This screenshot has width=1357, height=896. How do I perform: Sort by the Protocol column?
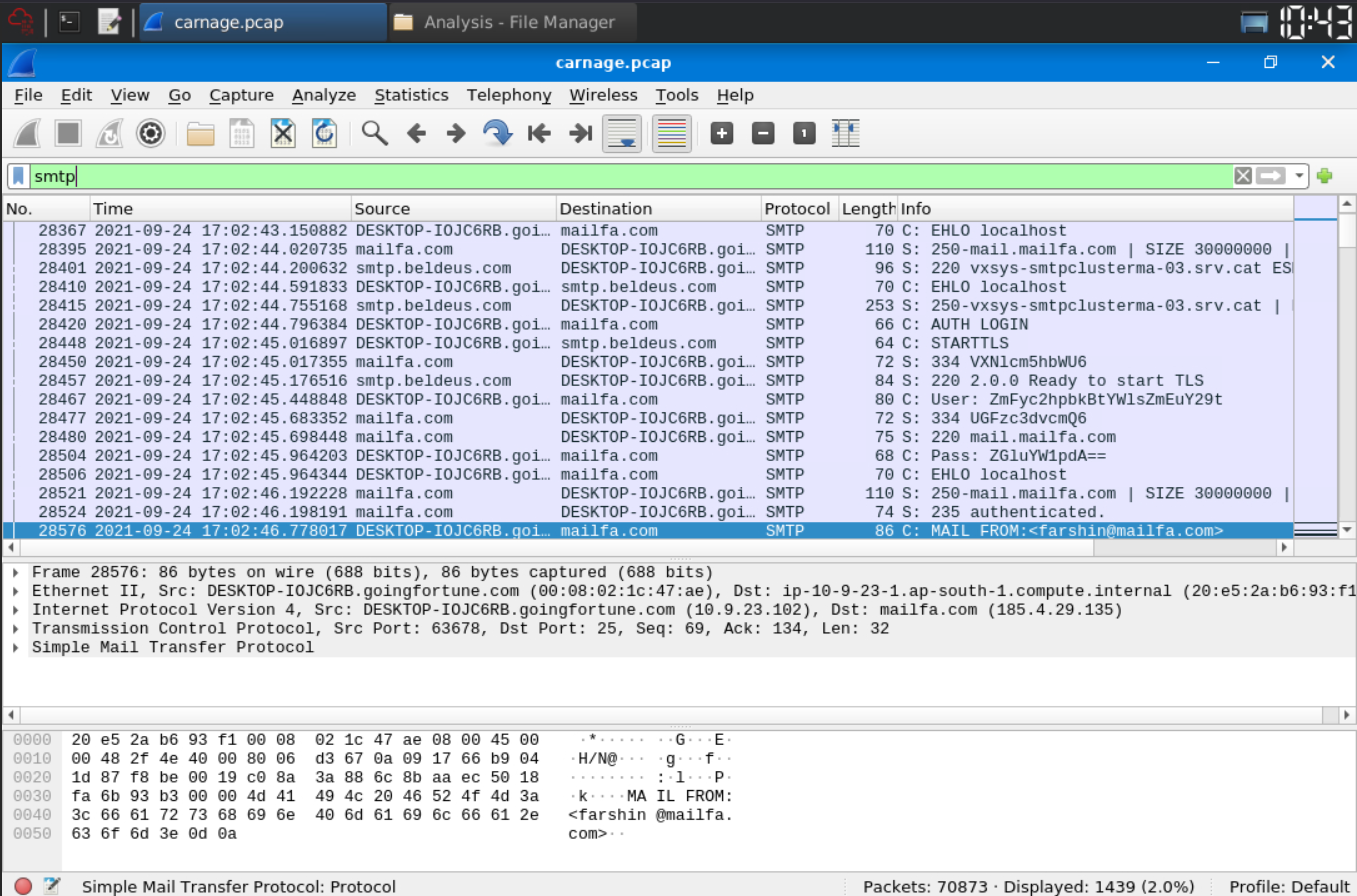click(x=799, y=209)
